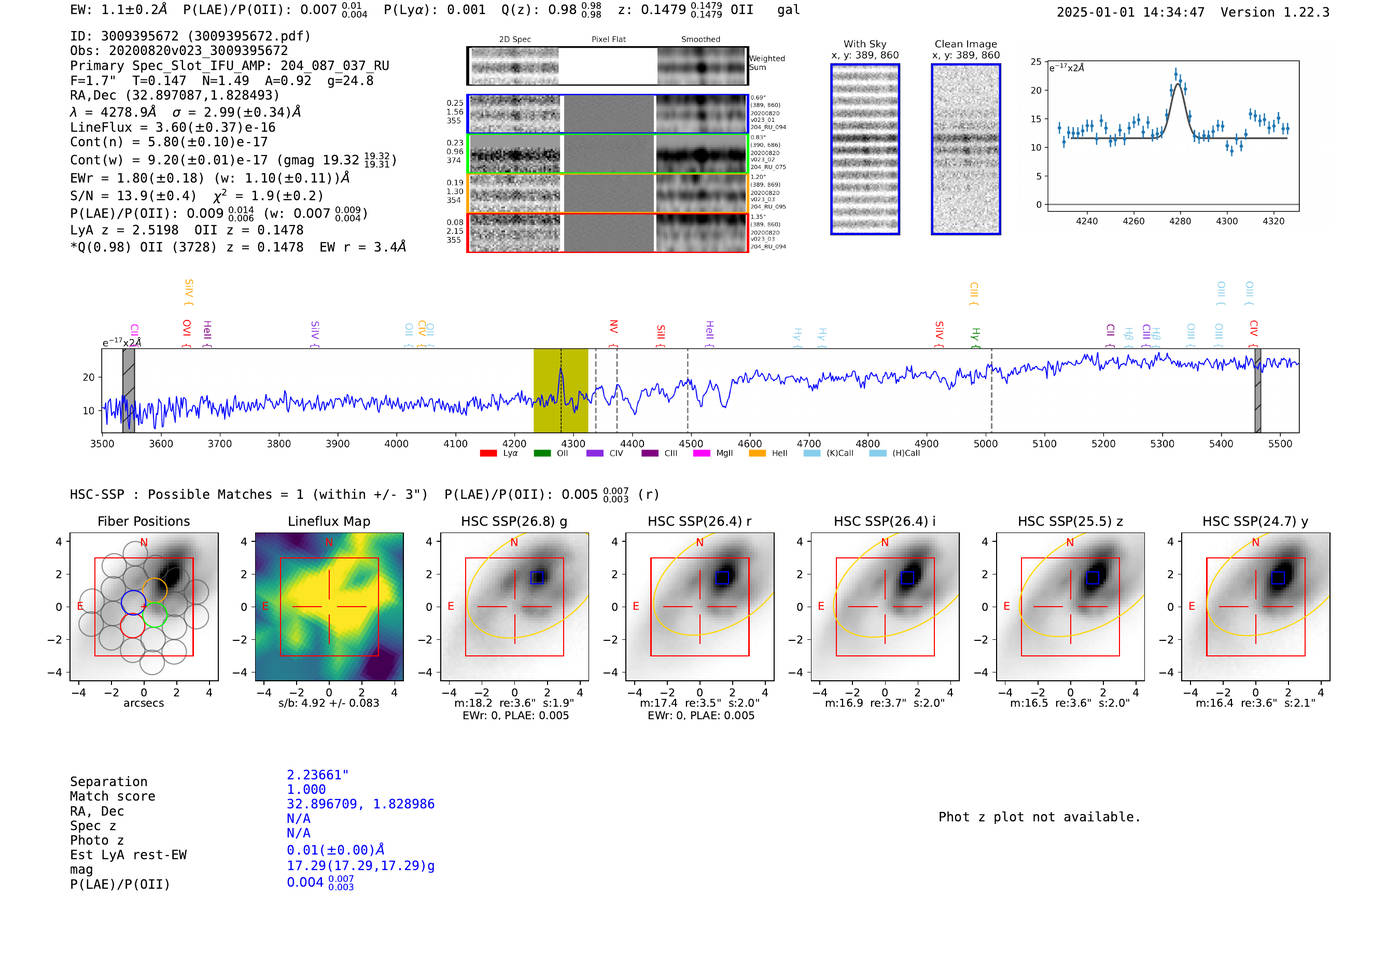The width and height of the screenshot is (1400, 953).
Task: Click the λ = 4278.9Å value line
Action: [x=186, y=112]
